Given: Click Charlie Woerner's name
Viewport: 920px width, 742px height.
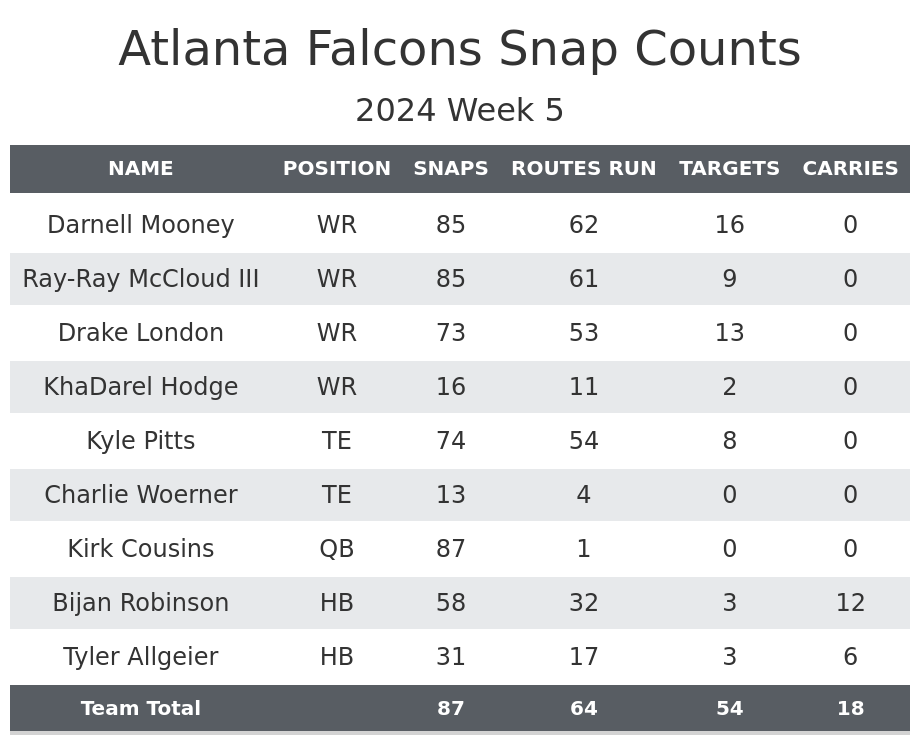Looking at the screenshot, I should point(141,495).
